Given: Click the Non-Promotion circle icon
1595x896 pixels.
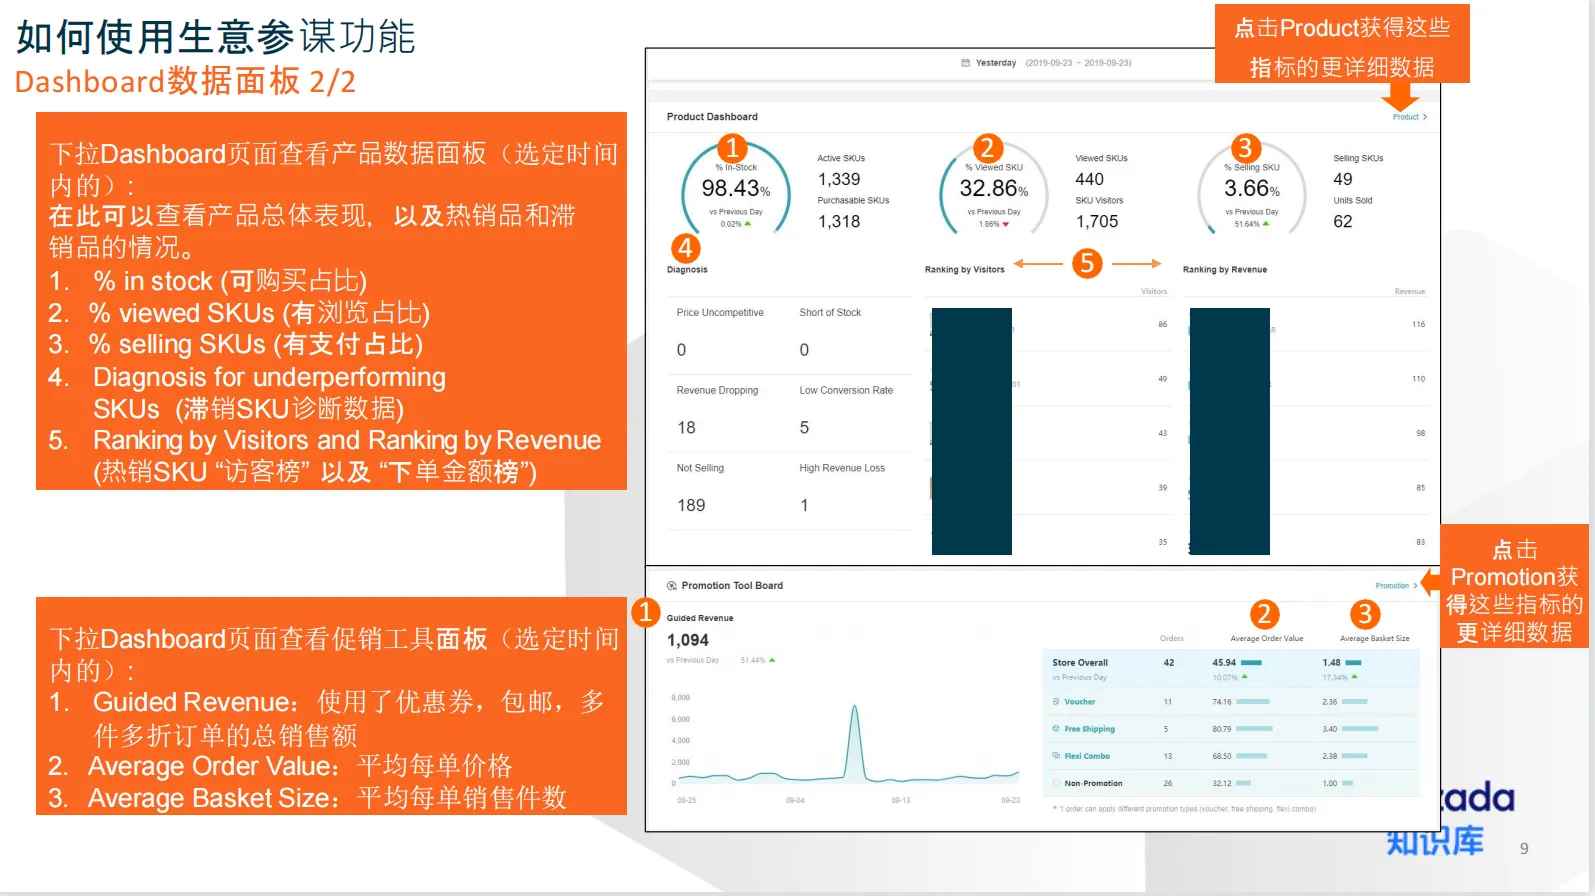Looking at the screenshot, I should 1056,783.
